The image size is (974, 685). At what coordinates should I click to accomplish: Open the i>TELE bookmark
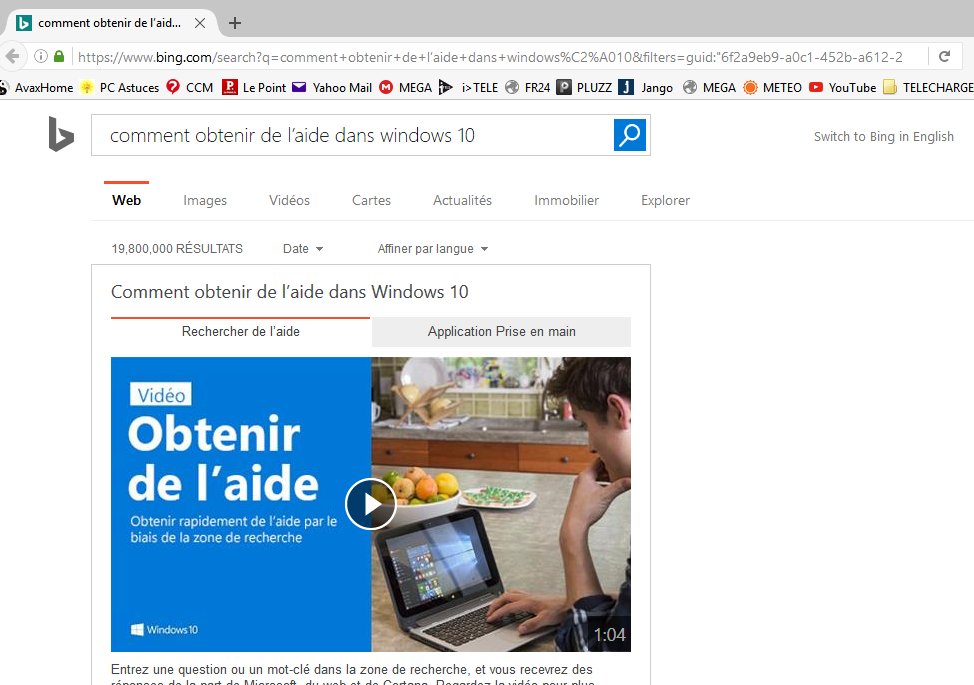[x=468, y=88]
